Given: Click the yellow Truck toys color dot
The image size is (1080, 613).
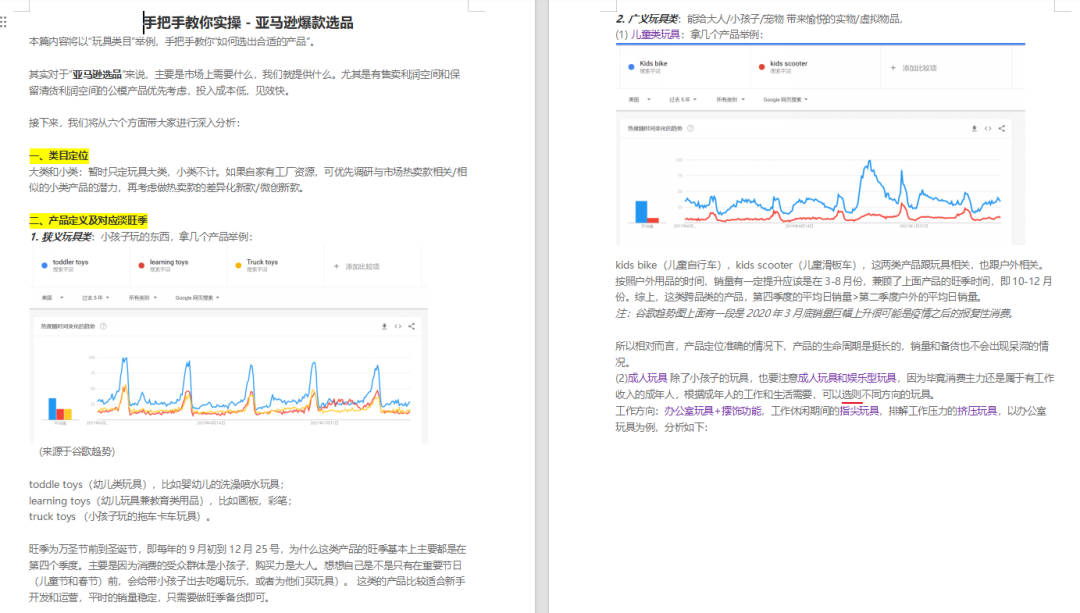Looking at the screenshot, I should click(238, 265).
